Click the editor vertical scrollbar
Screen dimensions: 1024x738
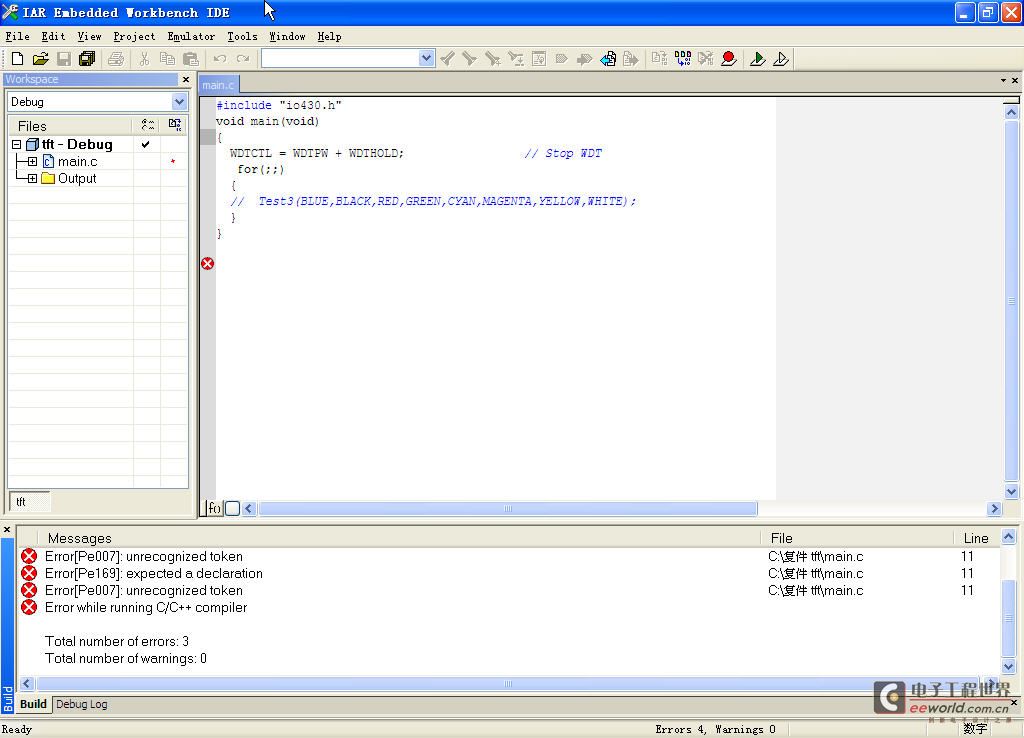(1012, 302)
